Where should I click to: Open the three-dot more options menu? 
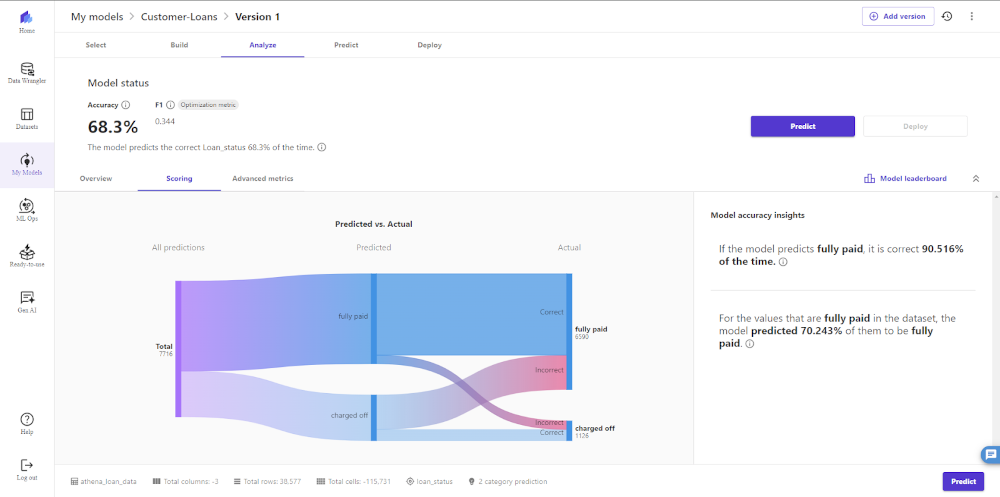pos(971,17)
